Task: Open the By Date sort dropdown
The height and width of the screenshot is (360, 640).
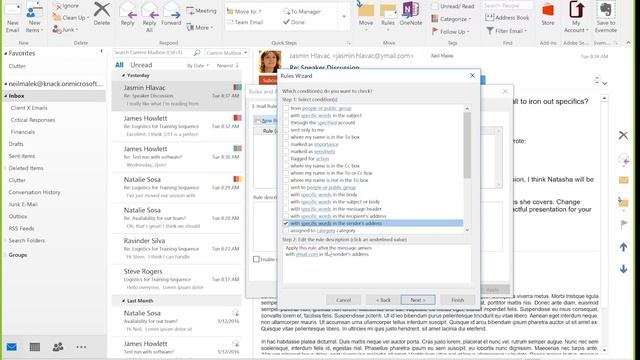Action: pyautogui.click(x=198, y=65)
